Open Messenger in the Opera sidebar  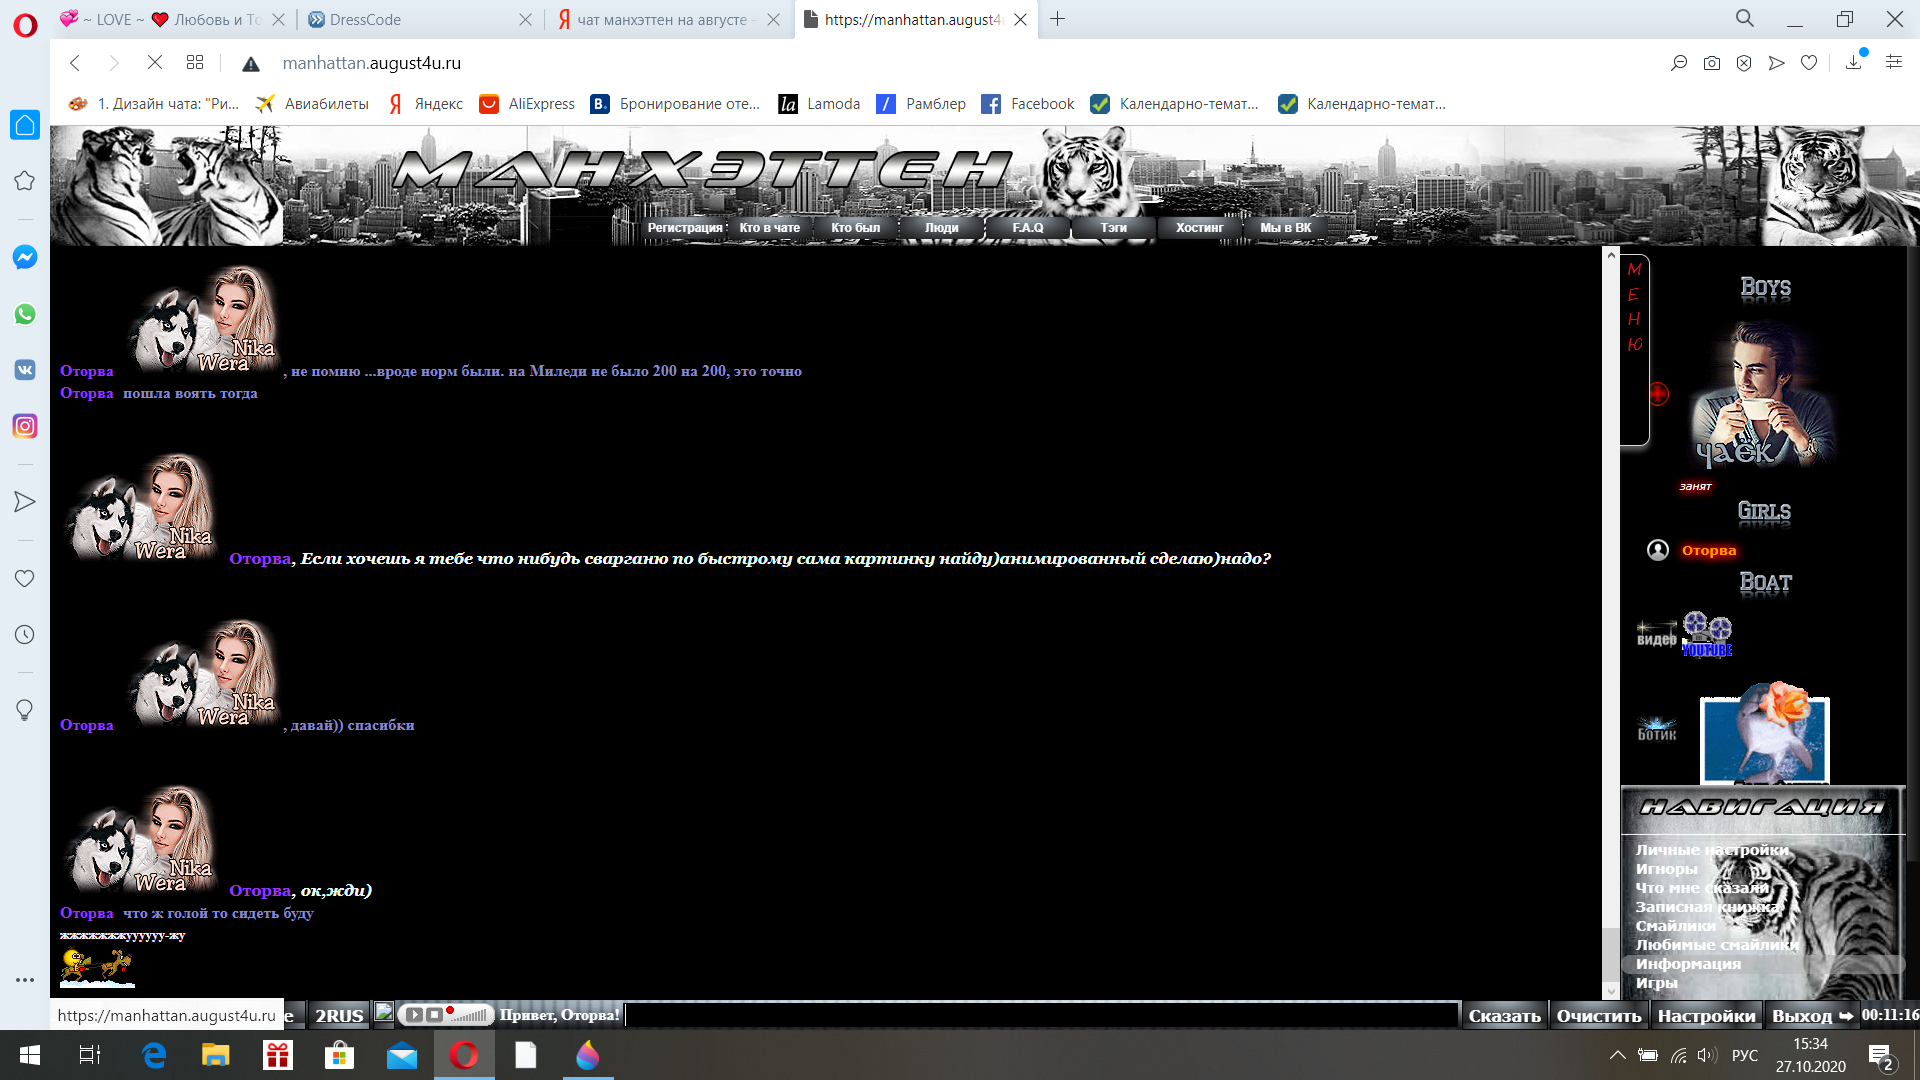pos(25,257)
